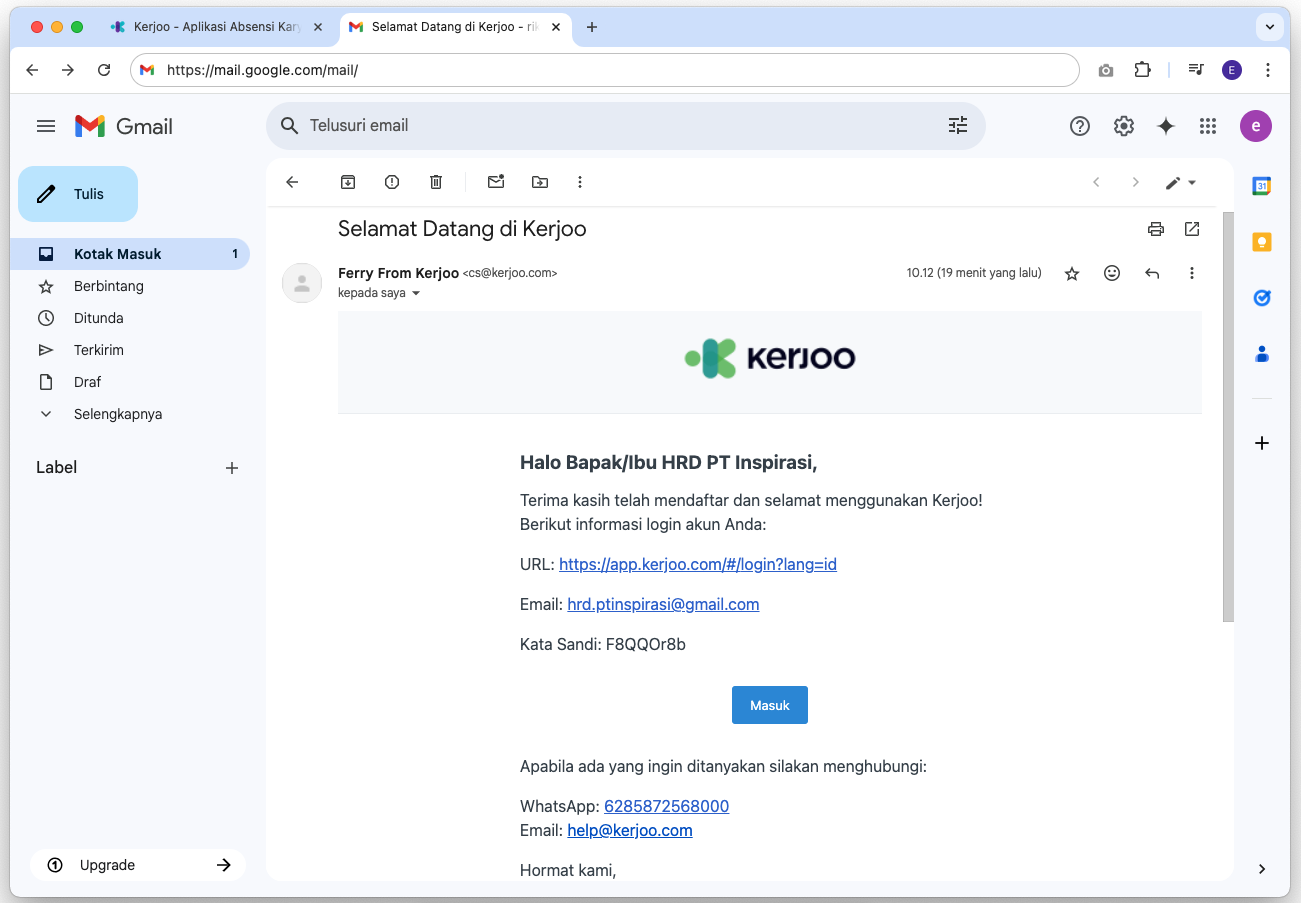Screen dimensions: 1301x903
Task: Open the app.kerjoo.com login URL link
Action: (x=697, y=564)
